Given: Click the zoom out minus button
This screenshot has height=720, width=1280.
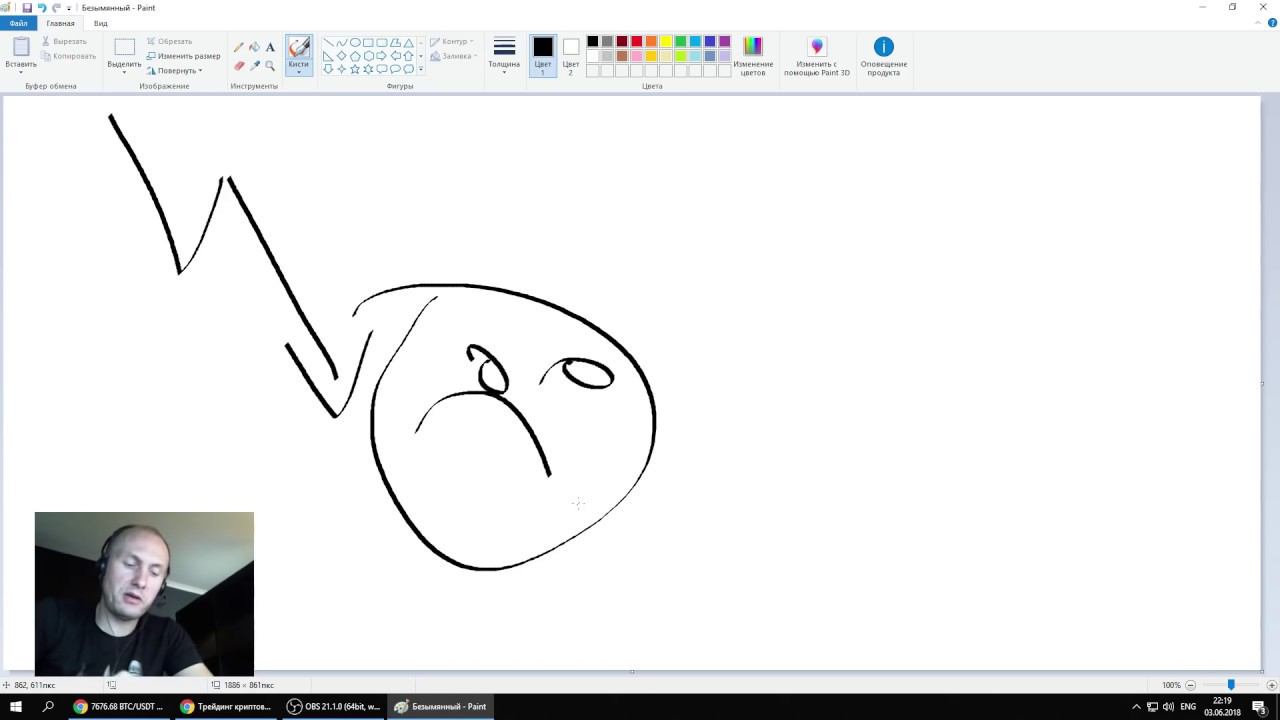Looking at the screenshot, I should (1191, 685).
